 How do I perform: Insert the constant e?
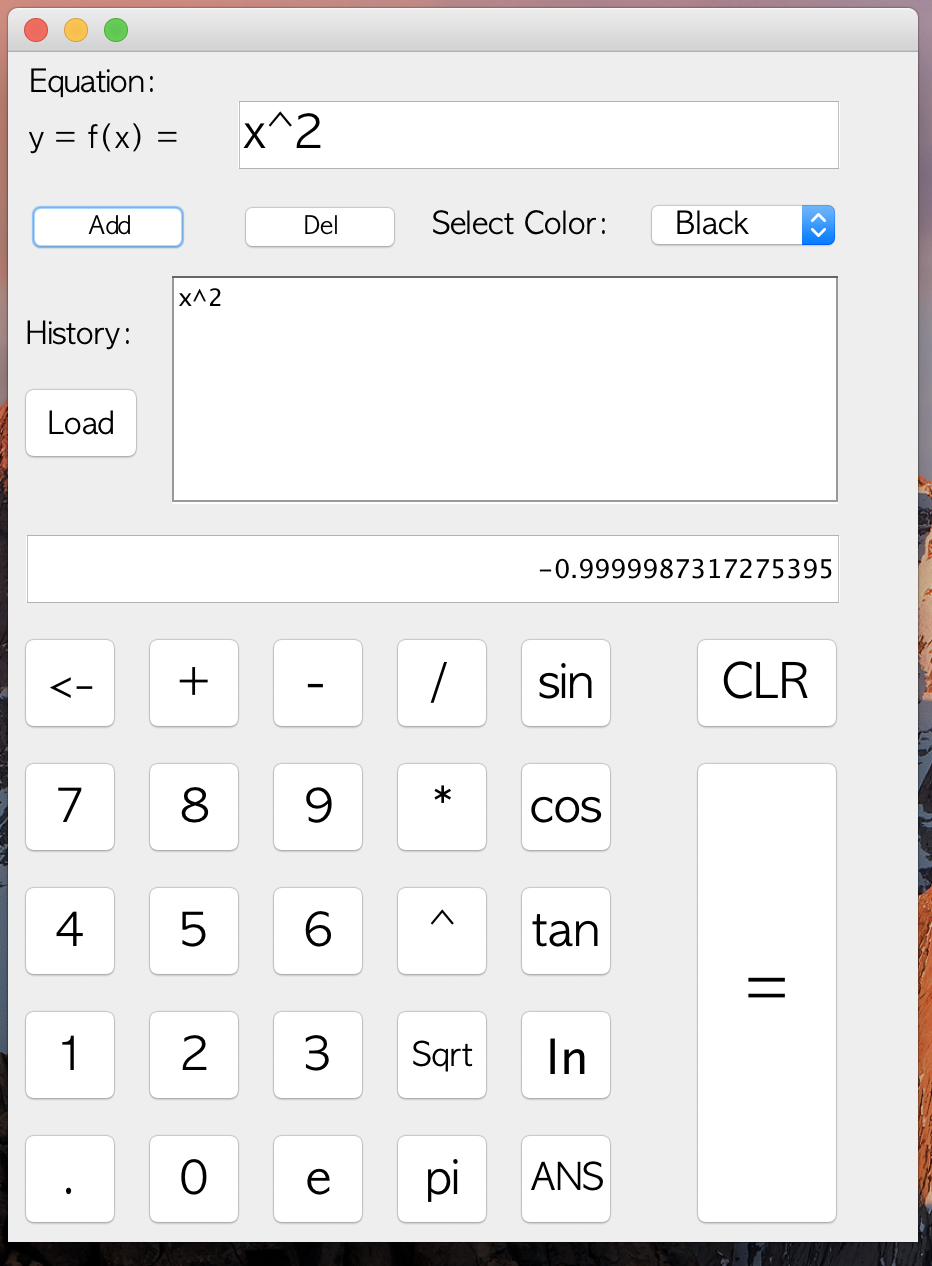click(x=317, y=1179)
